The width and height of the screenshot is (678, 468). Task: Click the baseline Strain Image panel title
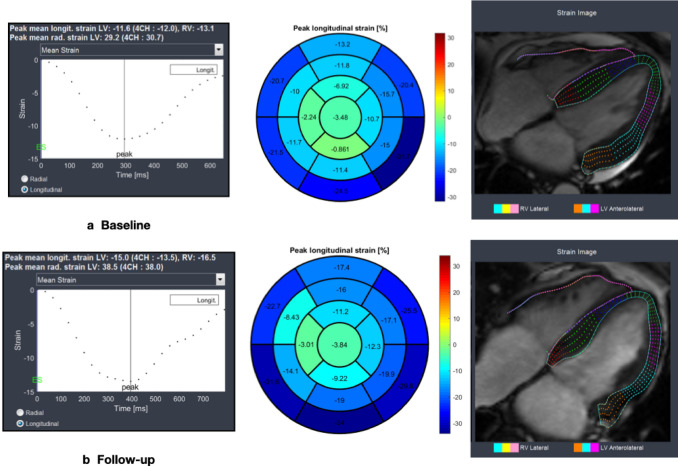coord(576,13)
